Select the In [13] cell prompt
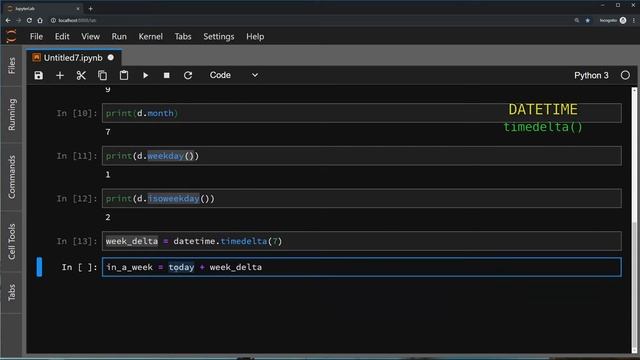 click(x=77, y=241)
